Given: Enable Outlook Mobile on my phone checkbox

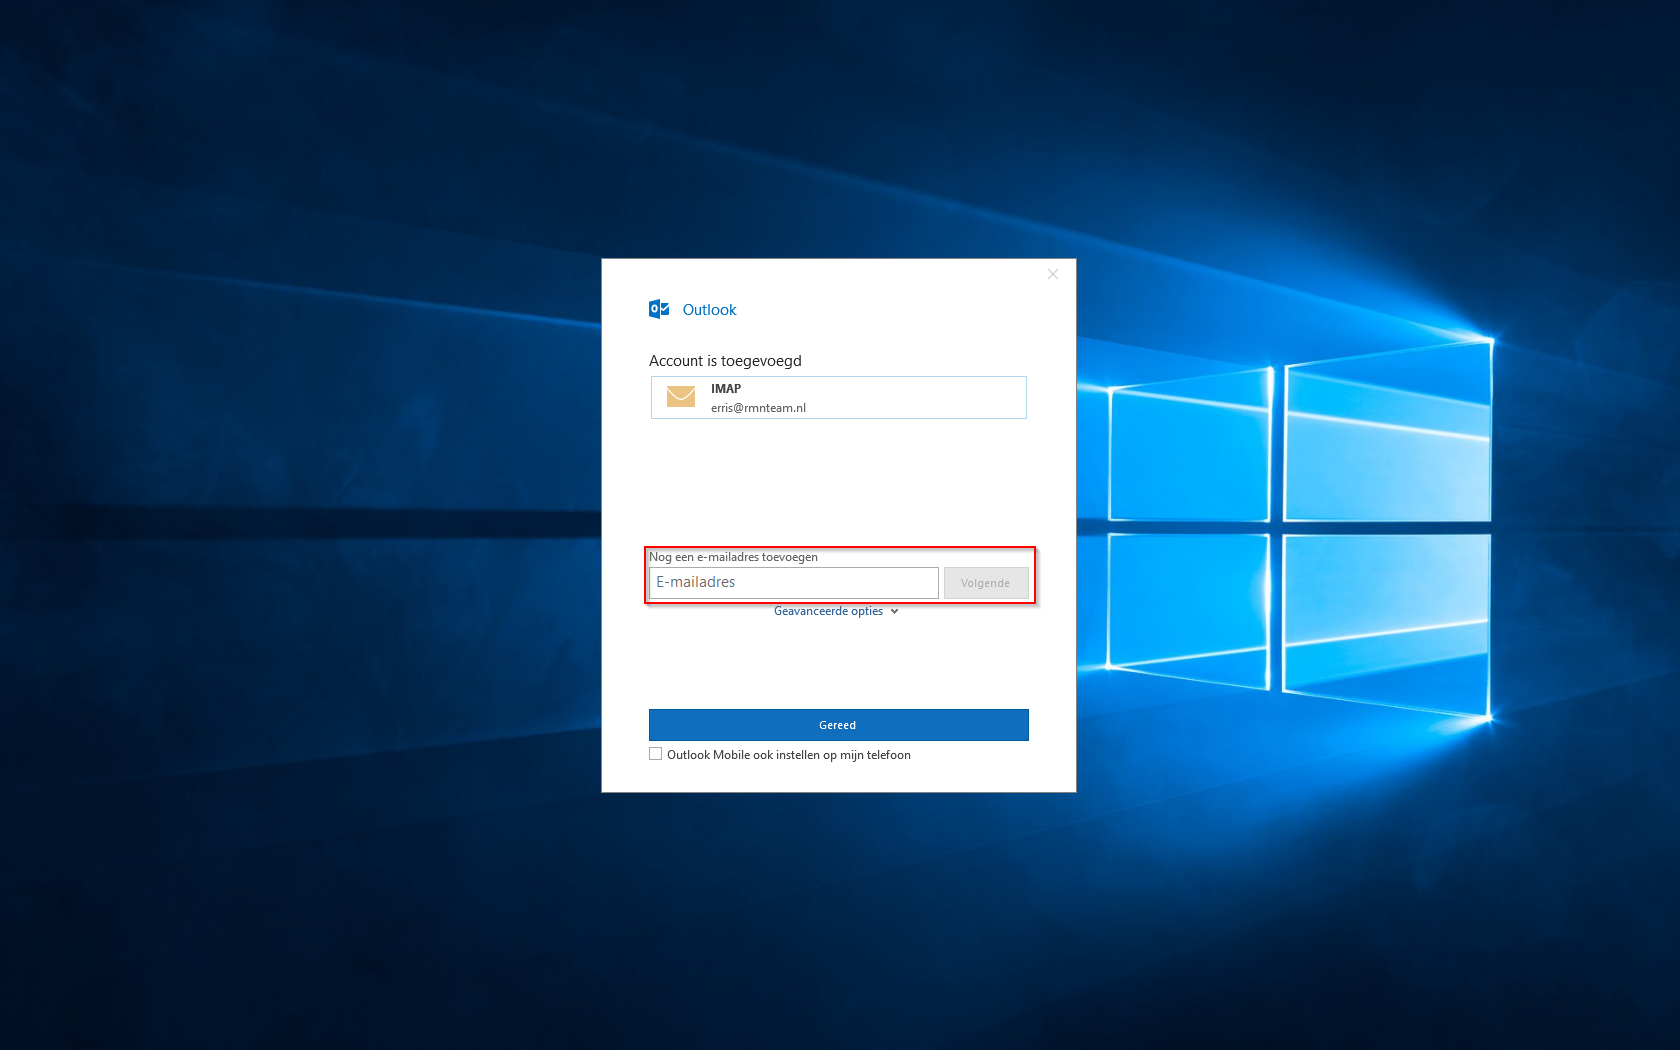Looking at the screenshot, I should point(656,754).
